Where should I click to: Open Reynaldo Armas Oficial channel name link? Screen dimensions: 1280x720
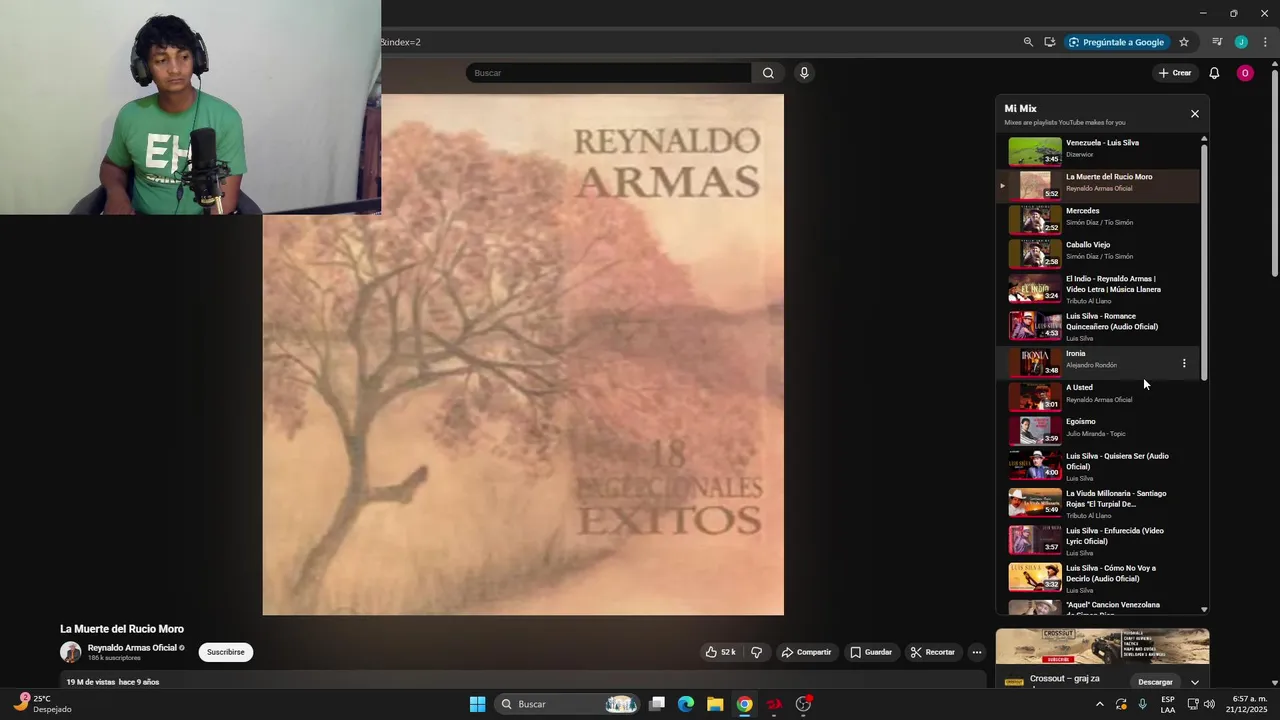(x=132, y=648)
